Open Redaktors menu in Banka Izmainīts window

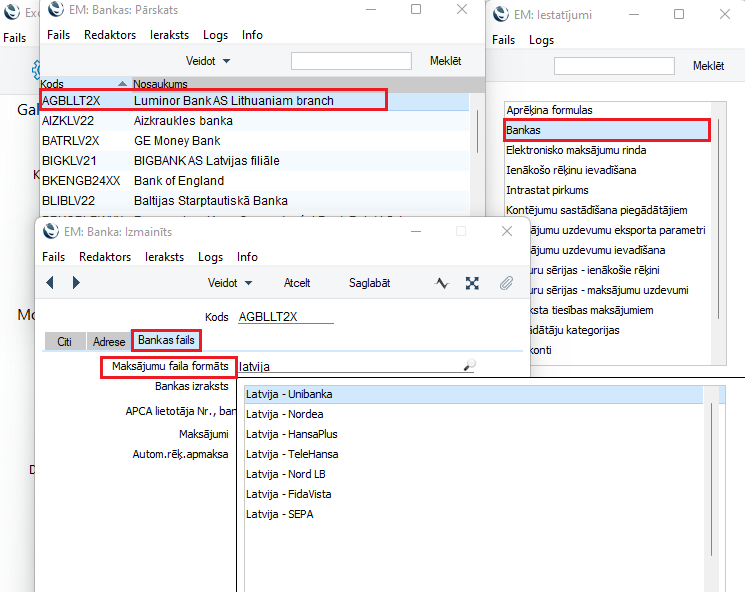105,257
